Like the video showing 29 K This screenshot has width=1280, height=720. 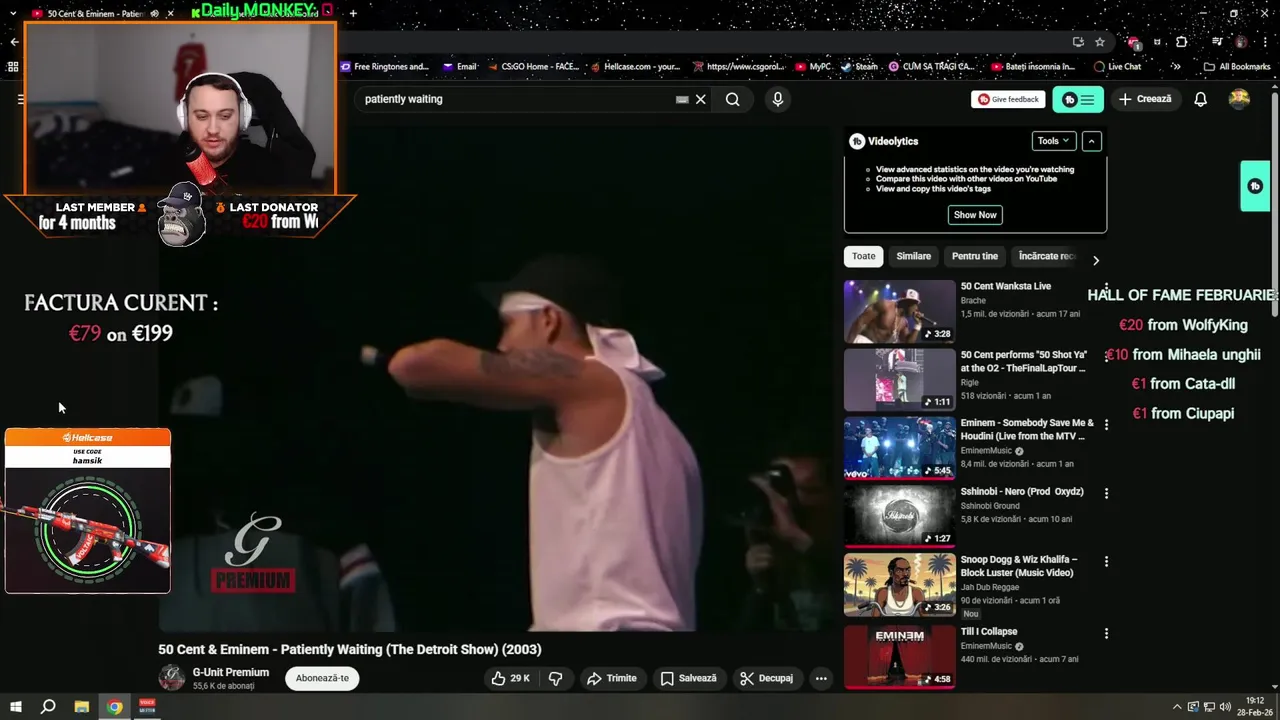510,678
